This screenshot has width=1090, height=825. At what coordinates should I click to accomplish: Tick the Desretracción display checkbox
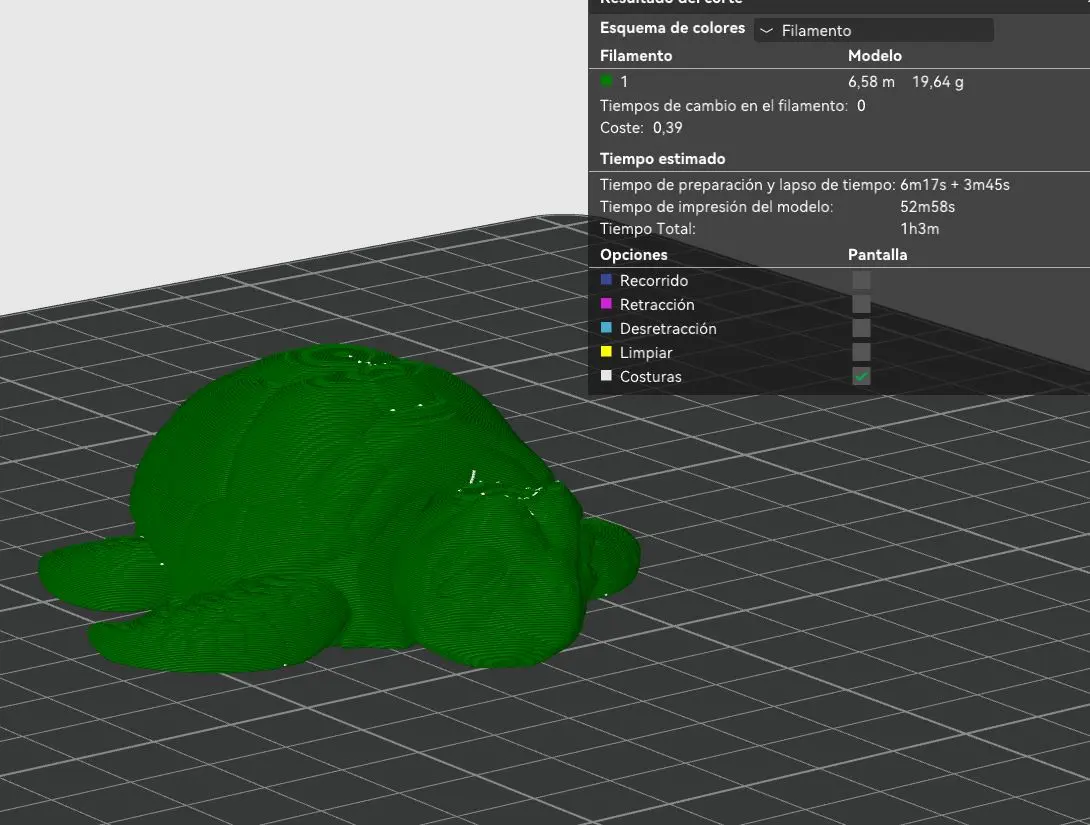(x=861, y=328)
